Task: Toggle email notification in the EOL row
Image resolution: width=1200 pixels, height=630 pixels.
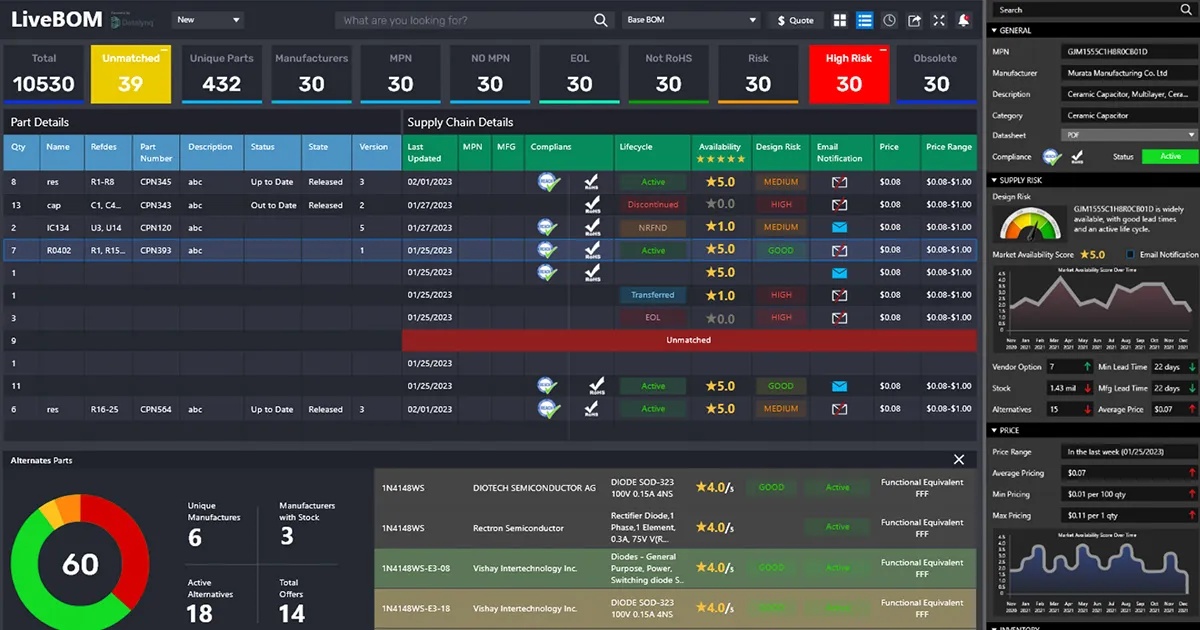Action: coord(840,318)
